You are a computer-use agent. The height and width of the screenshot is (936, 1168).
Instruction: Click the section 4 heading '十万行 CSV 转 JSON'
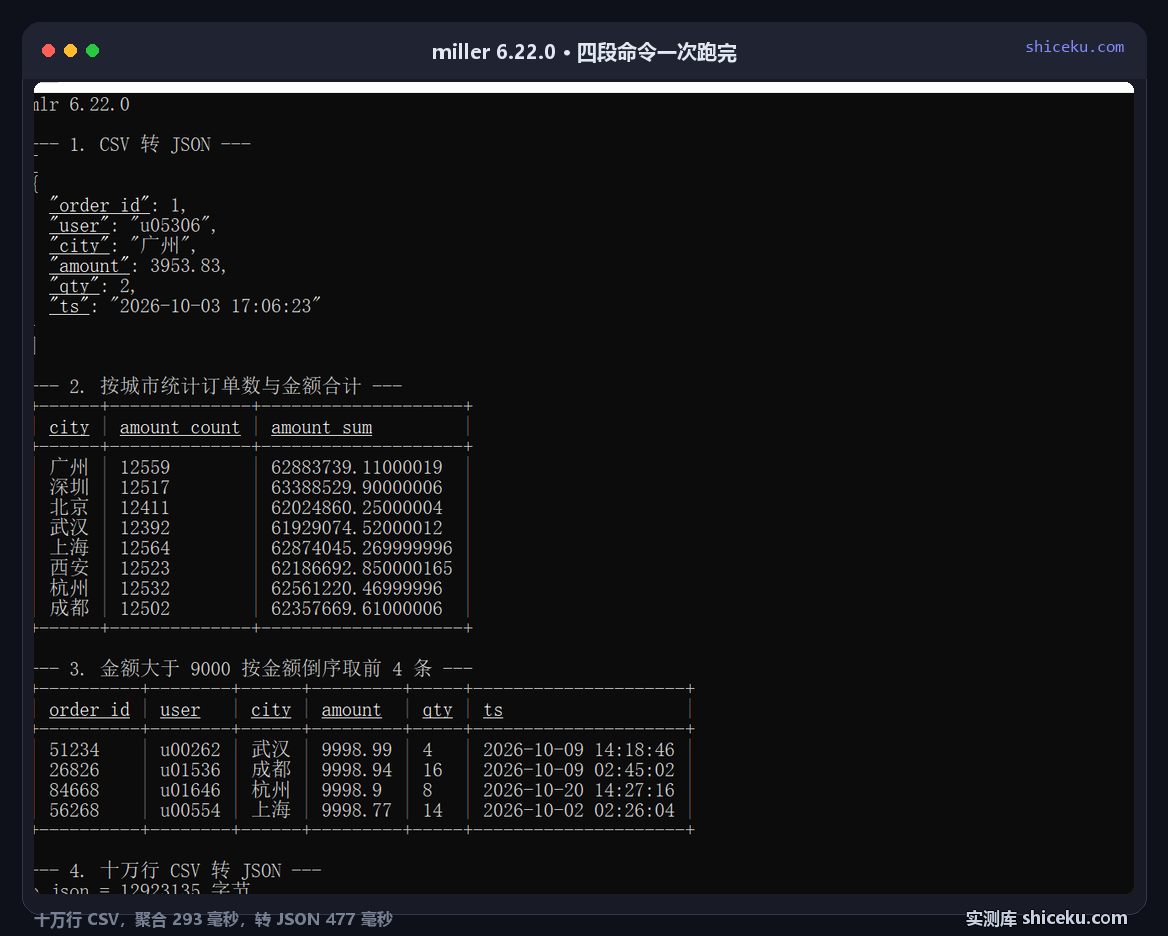[190, 870]
